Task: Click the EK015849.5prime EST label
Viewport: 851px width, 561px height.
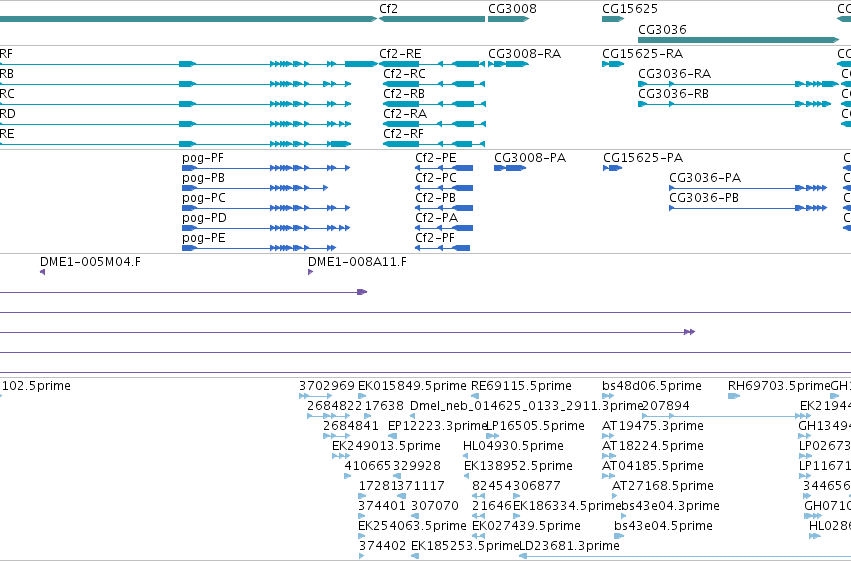Action: pos(412,386)
